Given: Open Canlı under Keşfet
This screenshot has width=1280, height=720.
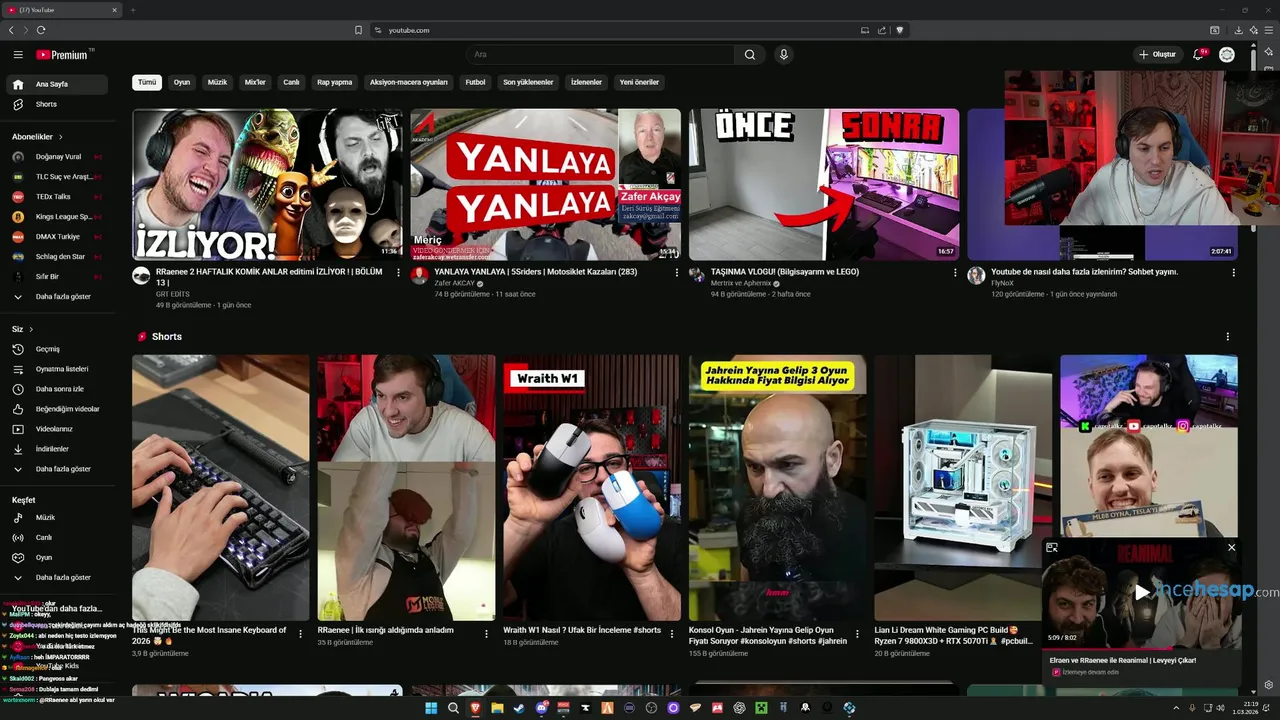Looking at the screenshot, I should coord(59,538).
